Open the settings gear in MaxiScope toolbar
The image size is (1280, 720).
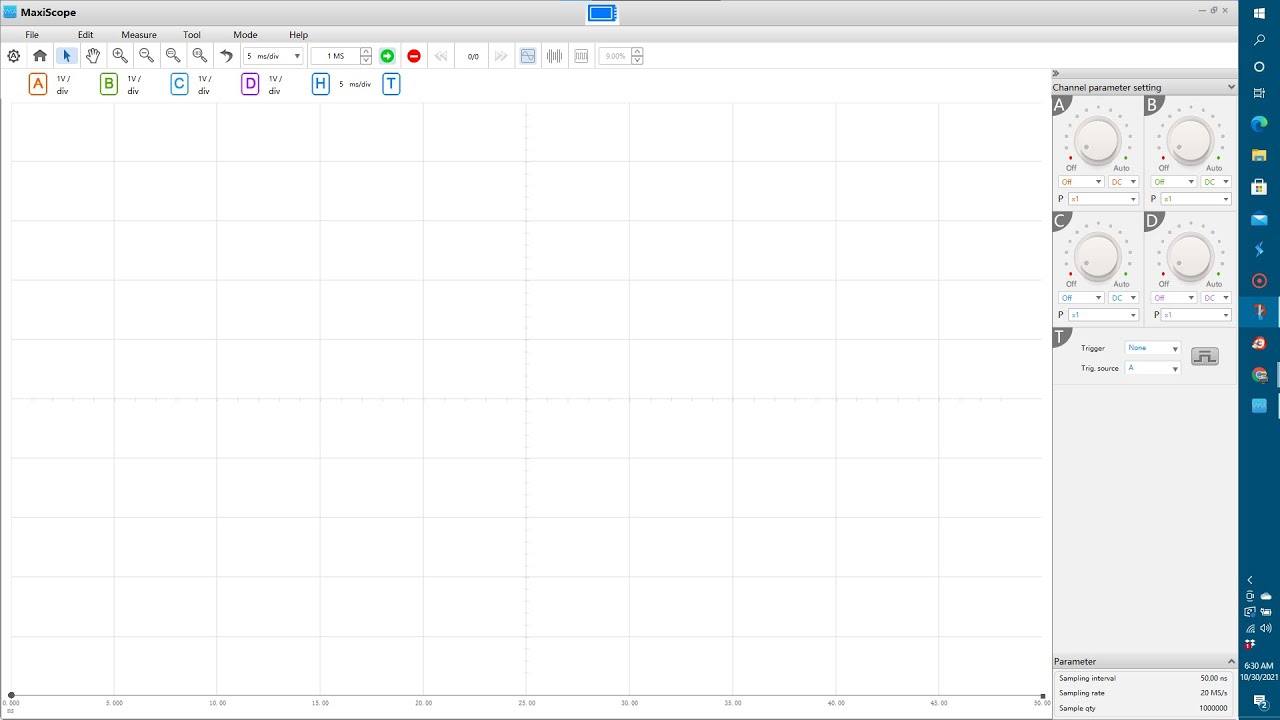pyautogui.click(x=14, y=56)
